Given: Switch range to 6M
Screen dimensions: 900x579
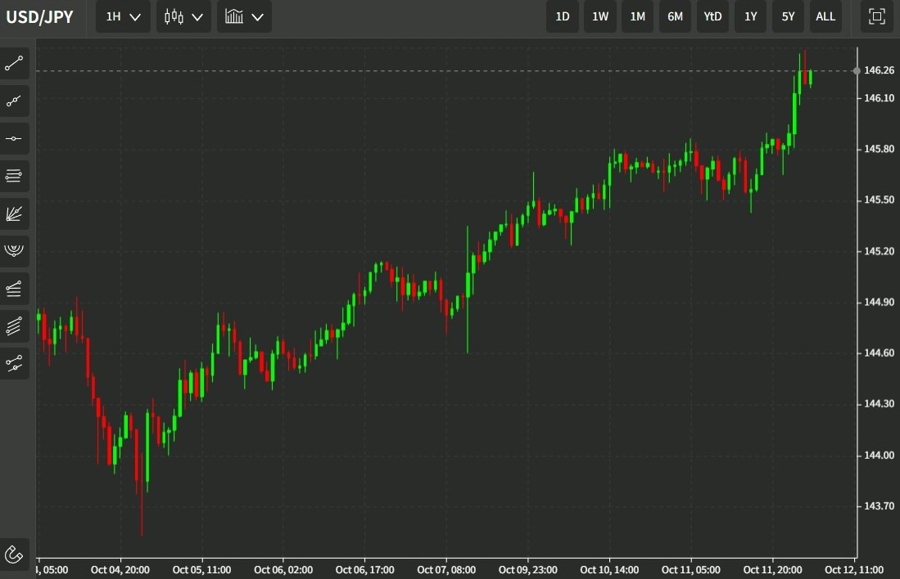Looking at the screenshot, I should (x=675, y=17).
